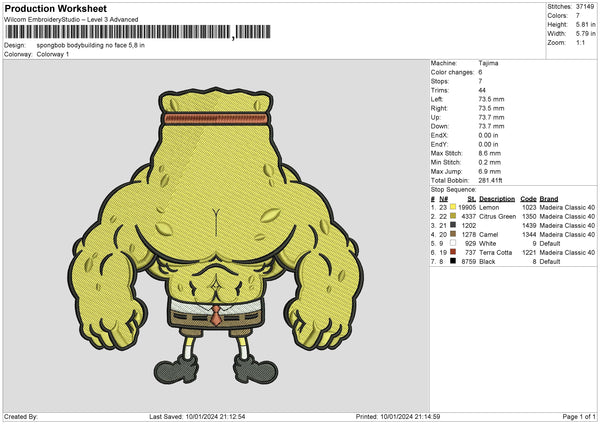
Task: Click the Trims value '44'
Action: coord(482,90)
